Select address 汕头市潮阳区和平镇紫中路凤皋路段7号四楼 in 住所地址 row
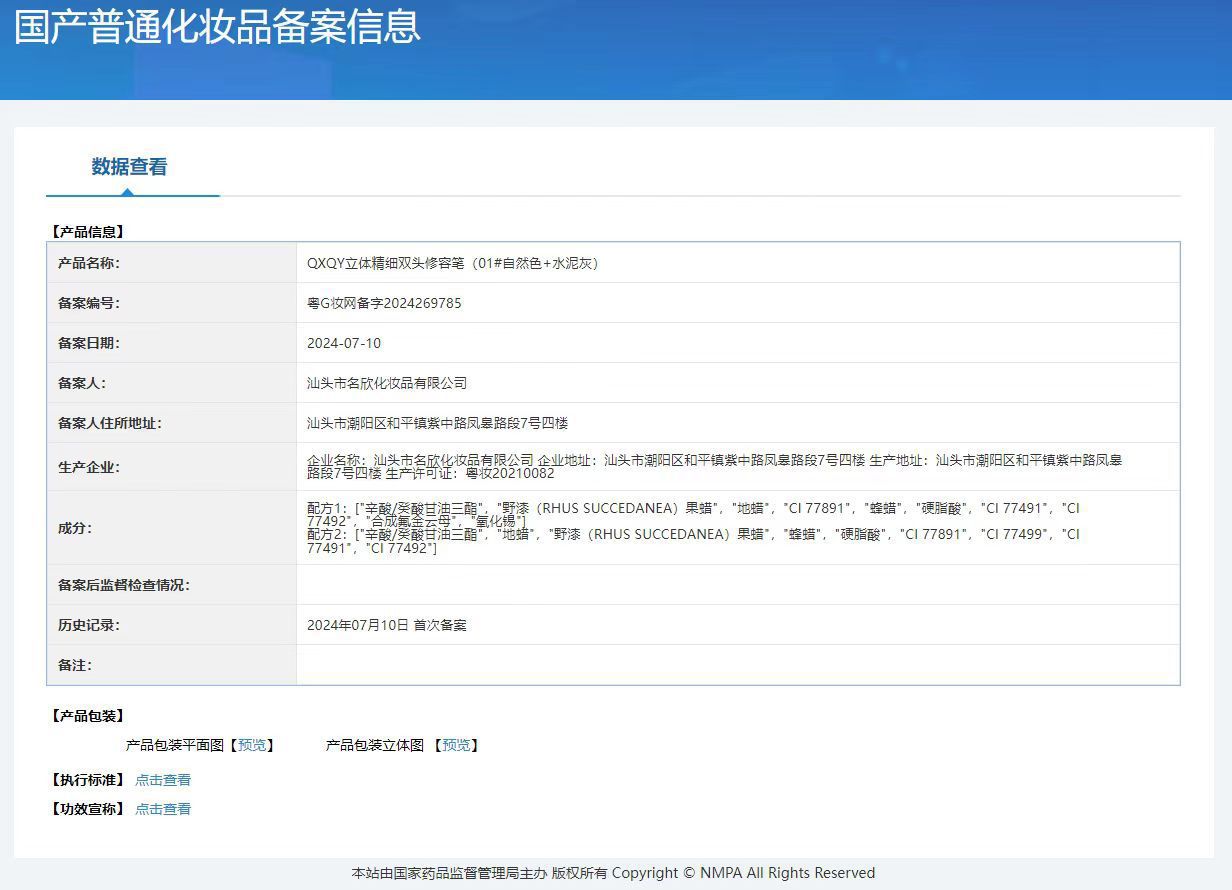The width and height of the screenshot is (1232, 890). pos(437,423)
